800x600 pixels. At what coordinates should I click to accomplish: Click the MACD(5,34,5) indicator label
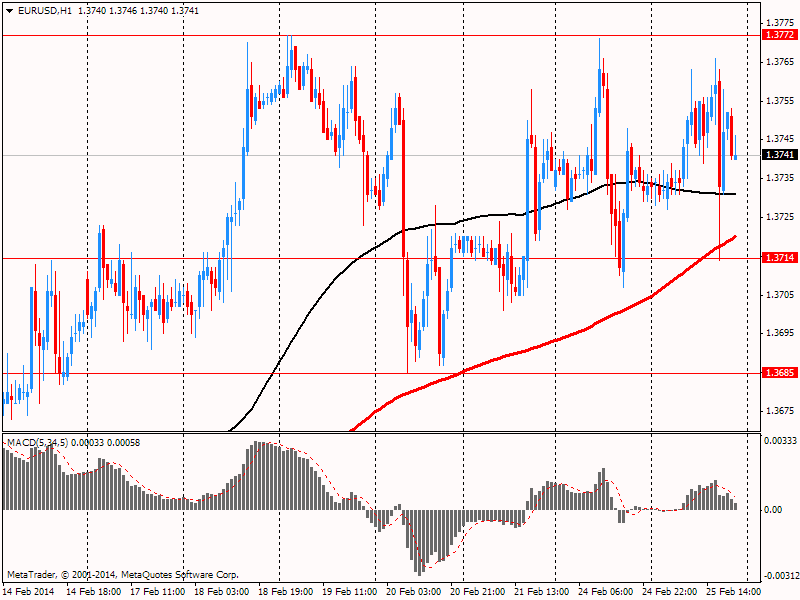37,442
